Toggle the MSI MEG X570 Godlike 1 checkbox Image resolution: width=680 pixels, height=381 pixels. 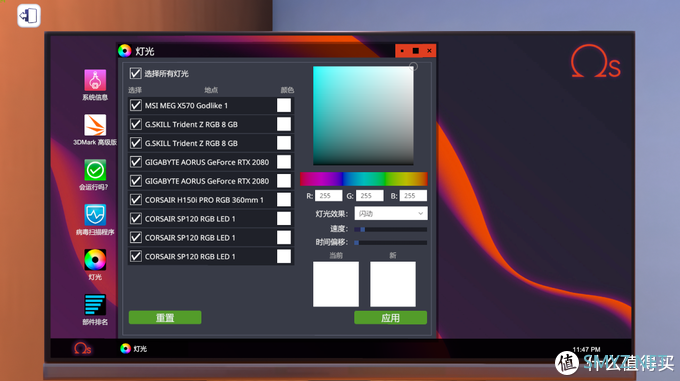pos(136,105)
